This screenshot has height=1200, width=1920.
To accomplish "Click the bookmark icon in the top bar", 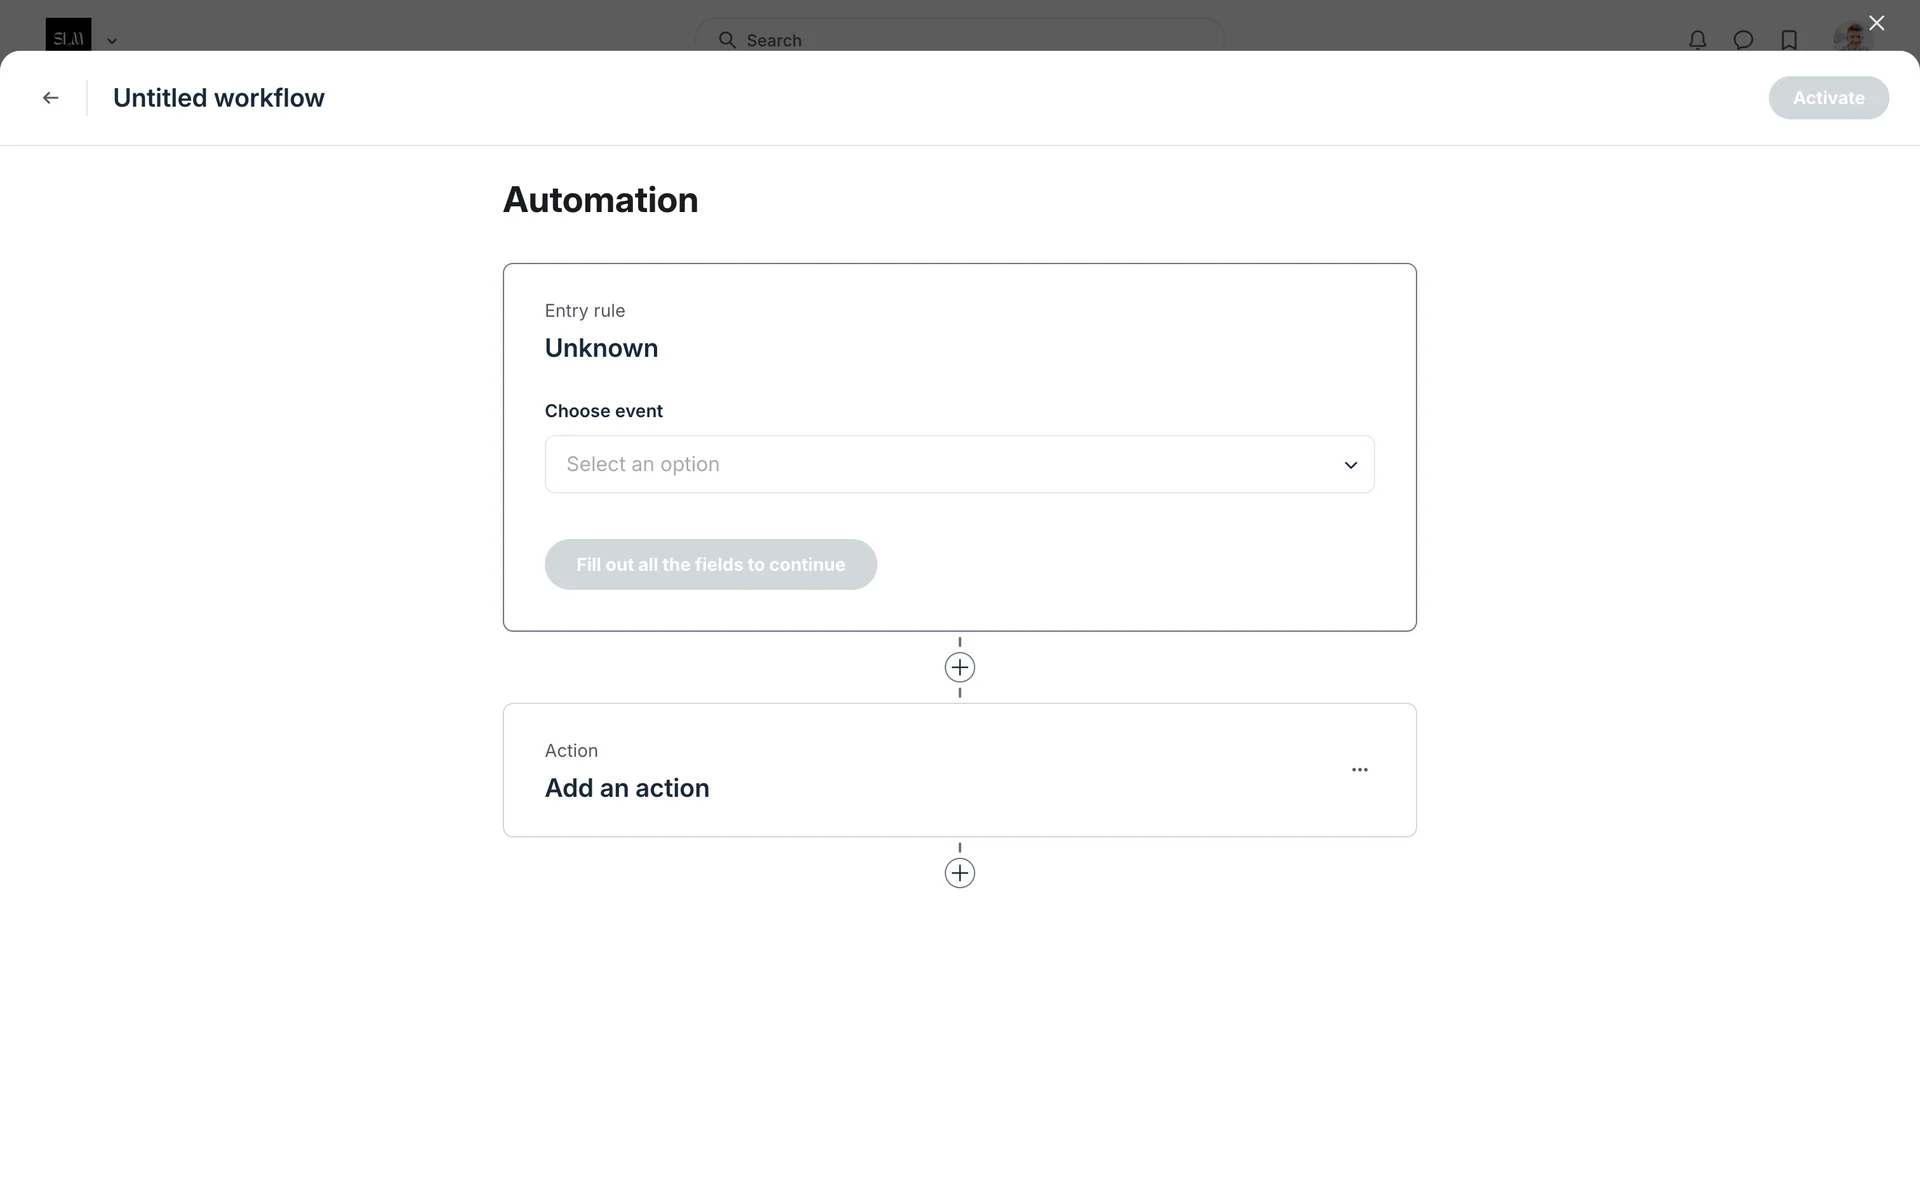I will pos(1789,40).
